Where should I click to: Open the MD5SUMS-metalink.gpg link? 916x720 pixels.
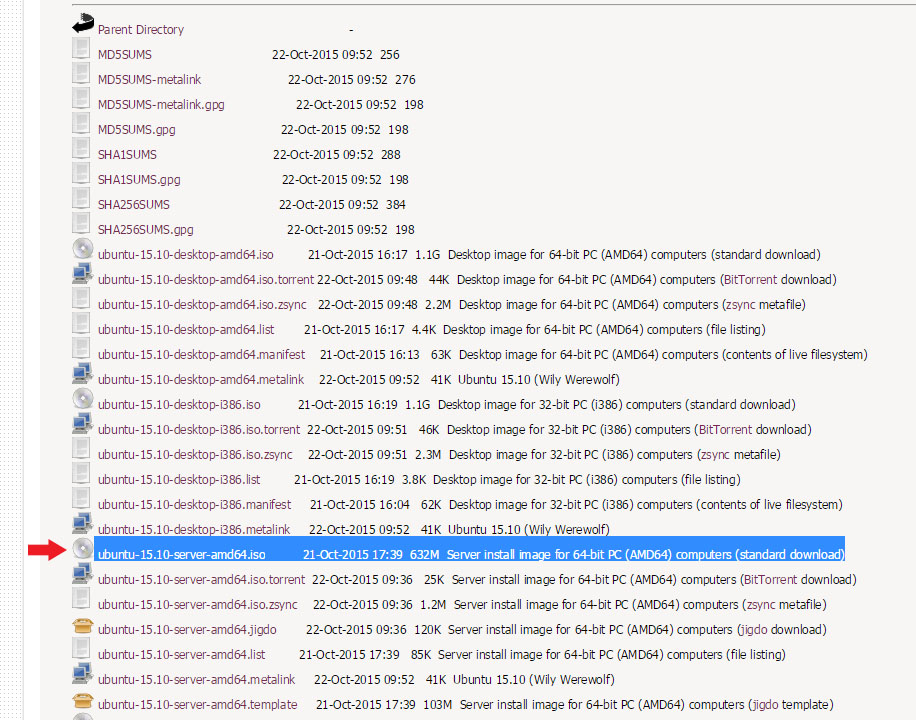click(x=161, y=105)
